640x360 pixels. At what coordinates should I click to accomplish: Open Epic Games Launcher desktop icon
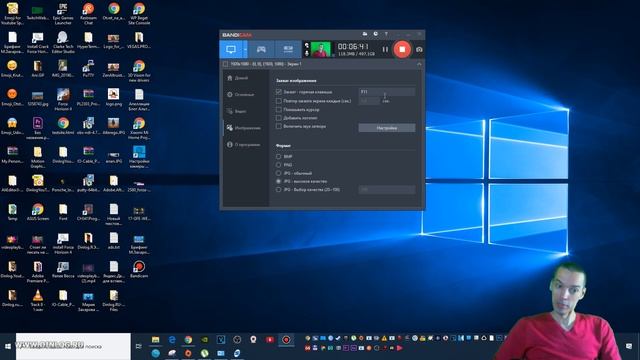[63, 13]
